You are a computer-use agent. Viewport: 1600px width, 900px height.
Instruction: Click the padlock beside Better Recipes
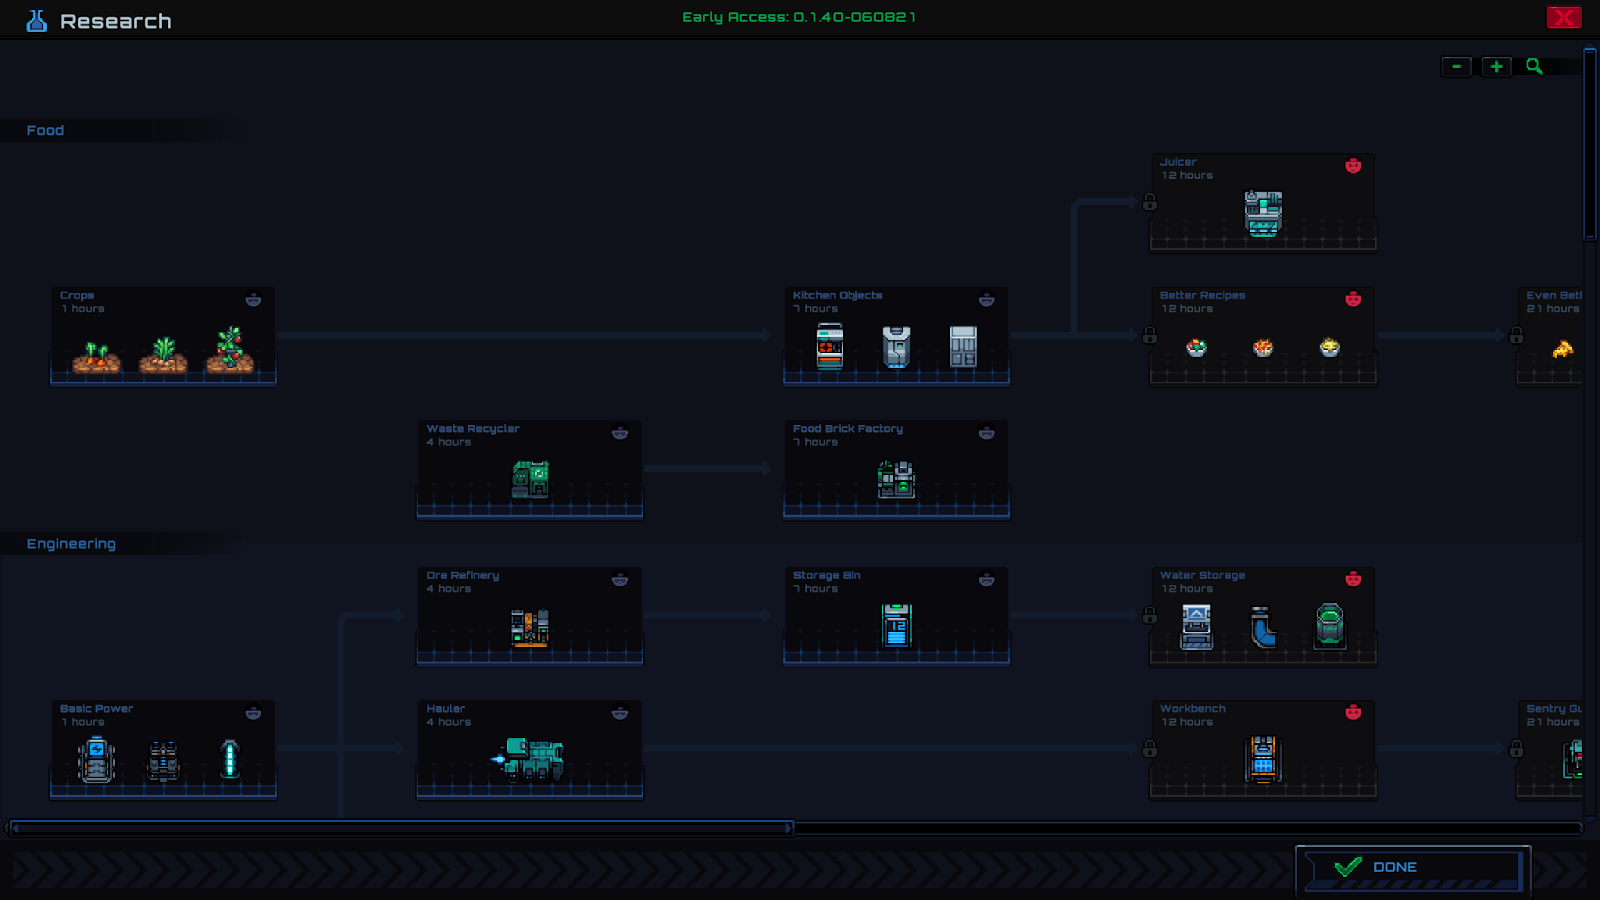[1150, 336]
